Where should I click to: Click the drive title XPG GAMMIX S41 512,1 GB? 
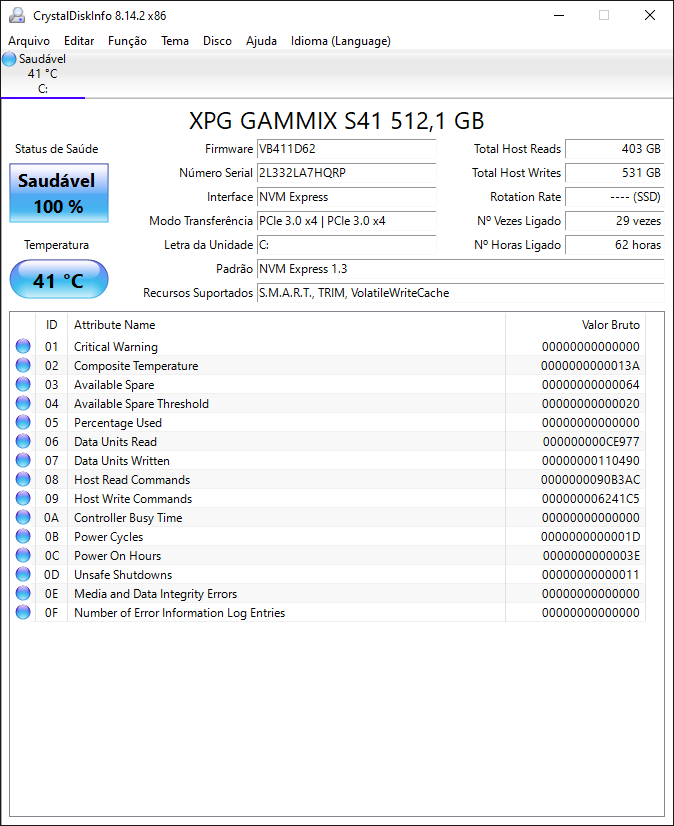click(x=337, y=121)
